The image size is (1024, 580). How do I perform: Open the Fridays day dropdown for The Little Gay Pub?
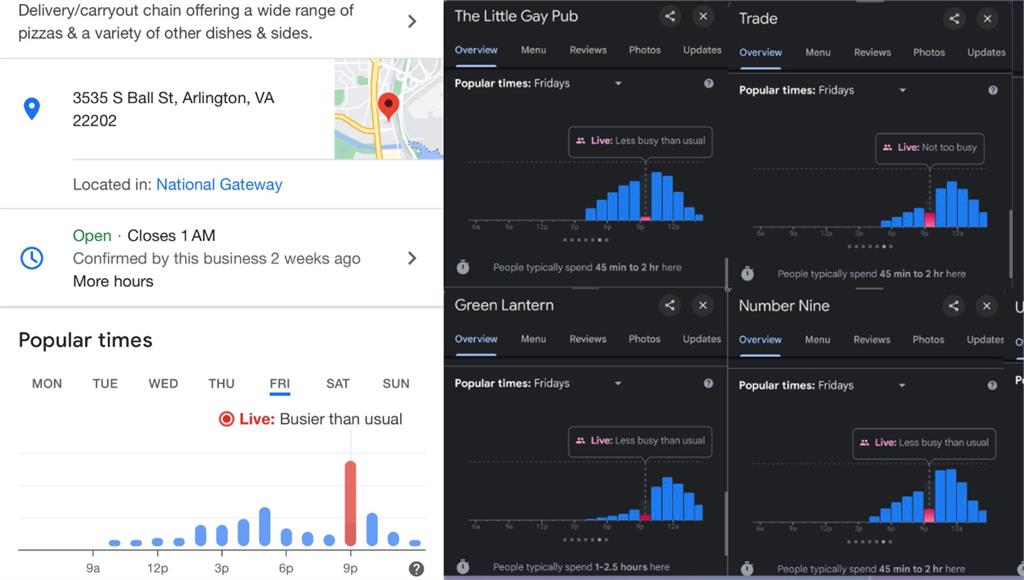[x=617, y=84]
